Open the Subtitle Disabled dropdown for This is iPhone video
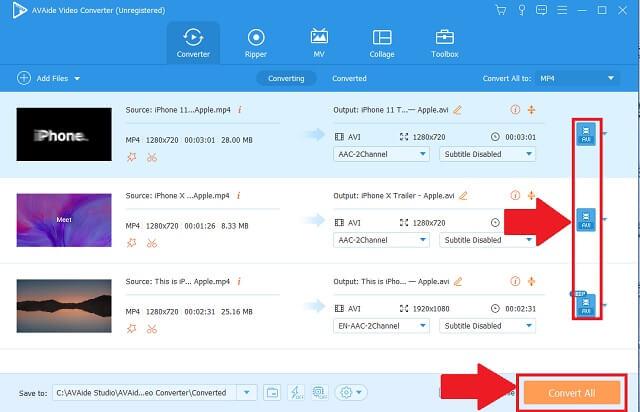This screenshot has height=412, width=640. [x=487, y=326]
